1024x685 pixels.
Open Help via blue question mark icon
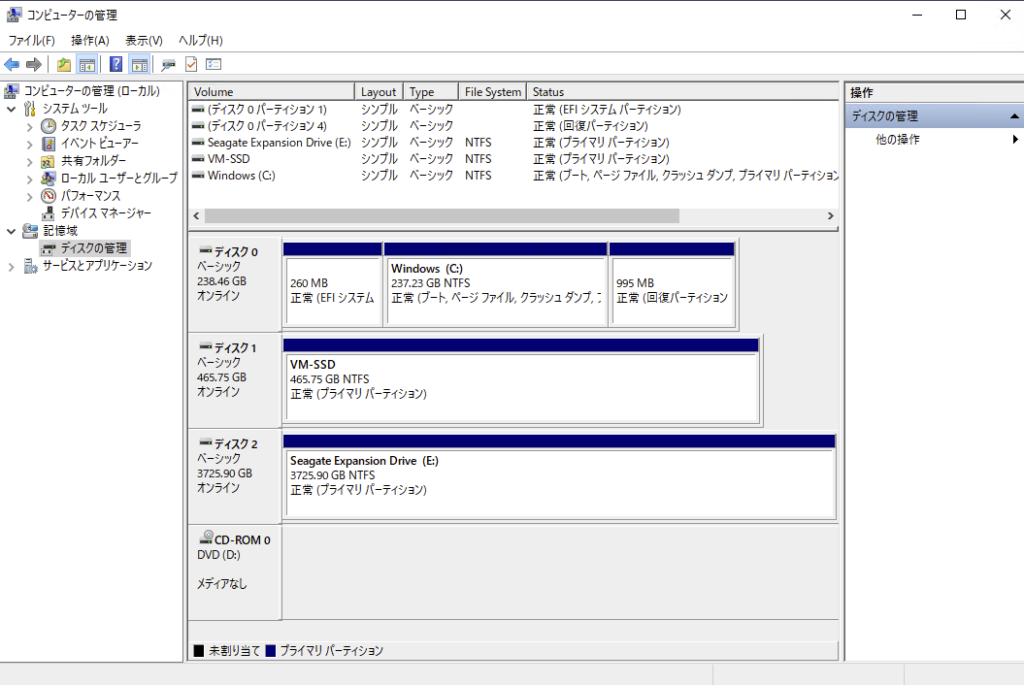tap(116, 65)
